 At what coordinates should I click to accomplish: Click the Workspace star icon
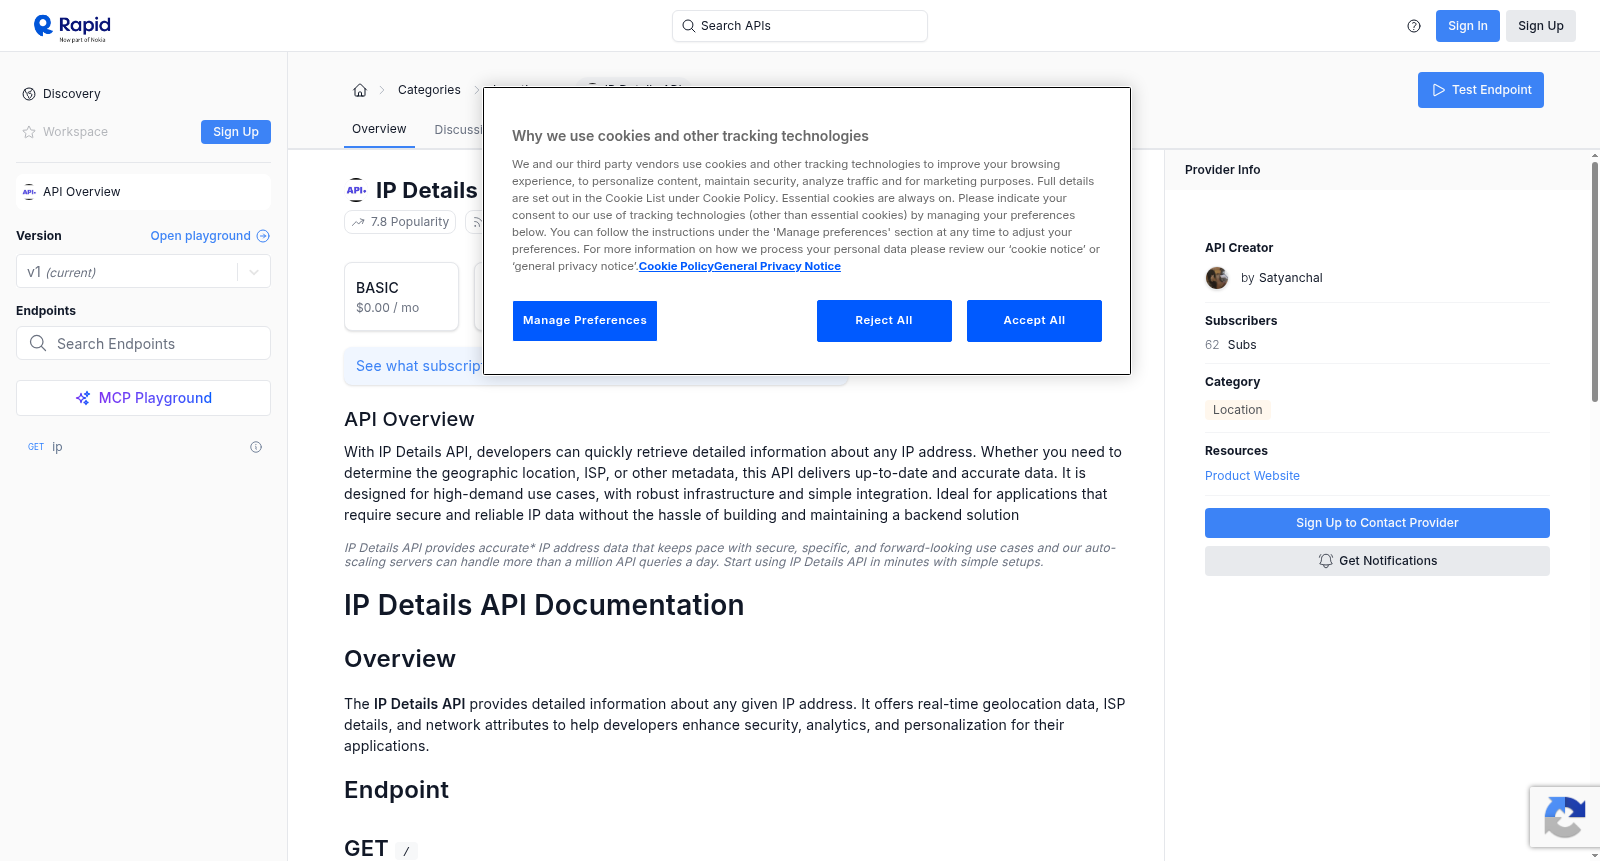pos(29,132)
